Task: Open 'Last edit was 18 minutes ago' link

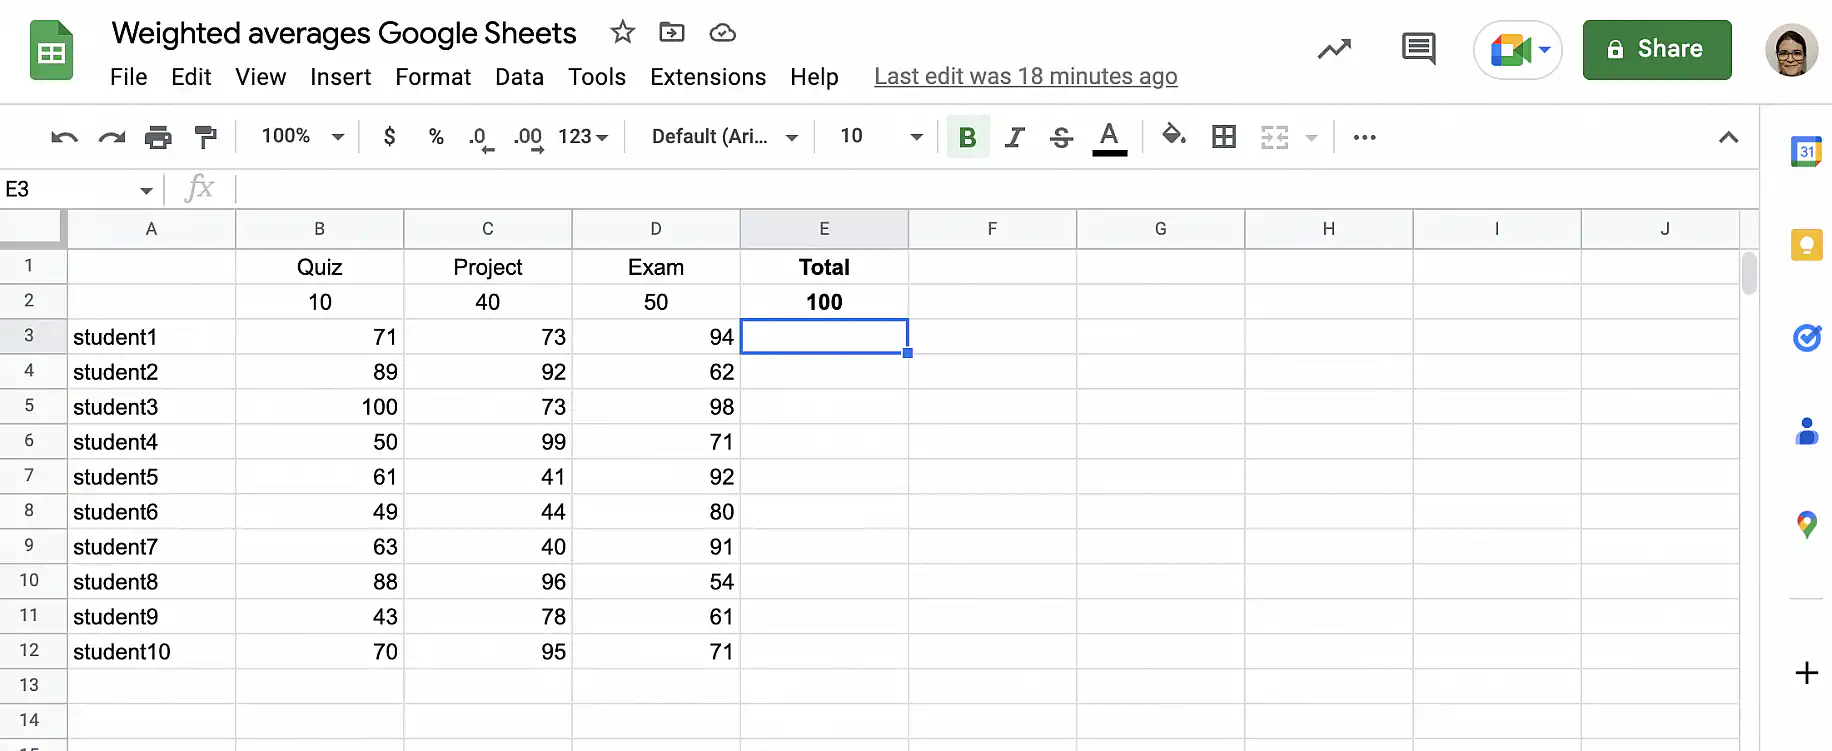Action: click(x=1026, y=77)
